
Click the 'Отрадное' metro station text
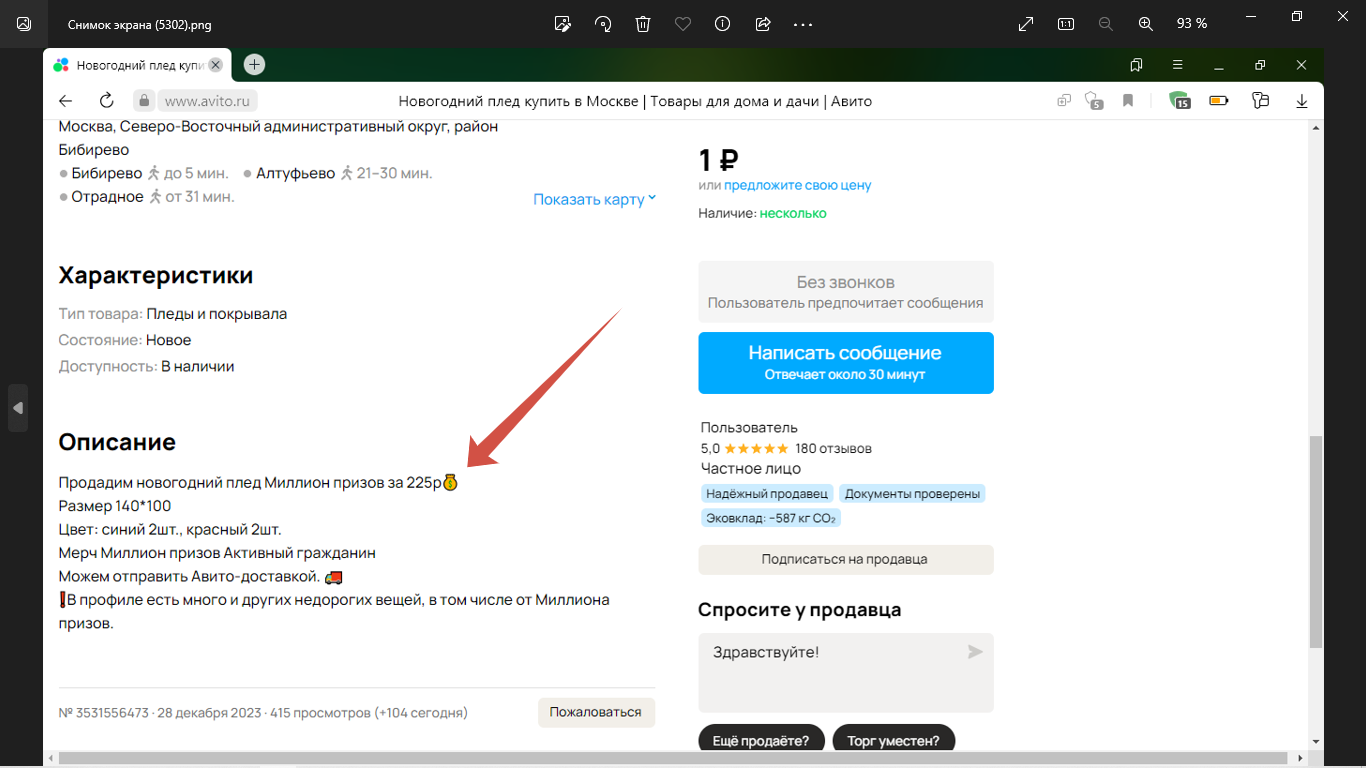pyautogui.click(x=107, y=197)
